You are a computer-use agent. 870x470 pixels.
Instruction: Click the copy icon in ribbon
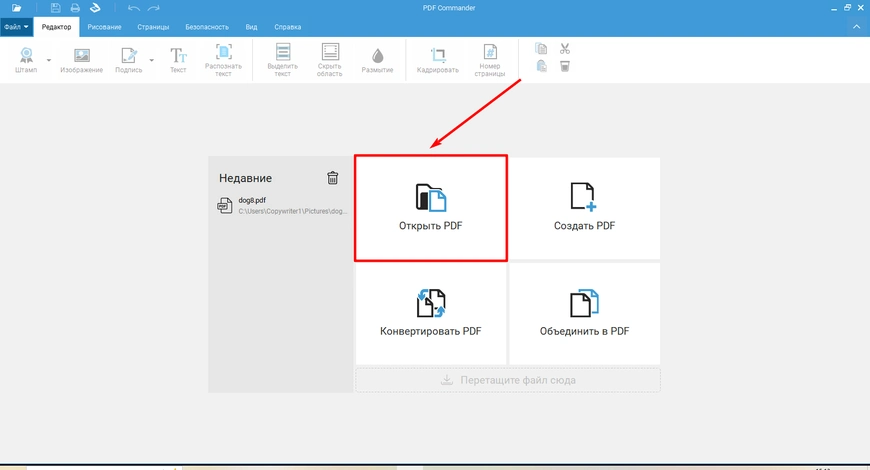(x=541, y=49)
